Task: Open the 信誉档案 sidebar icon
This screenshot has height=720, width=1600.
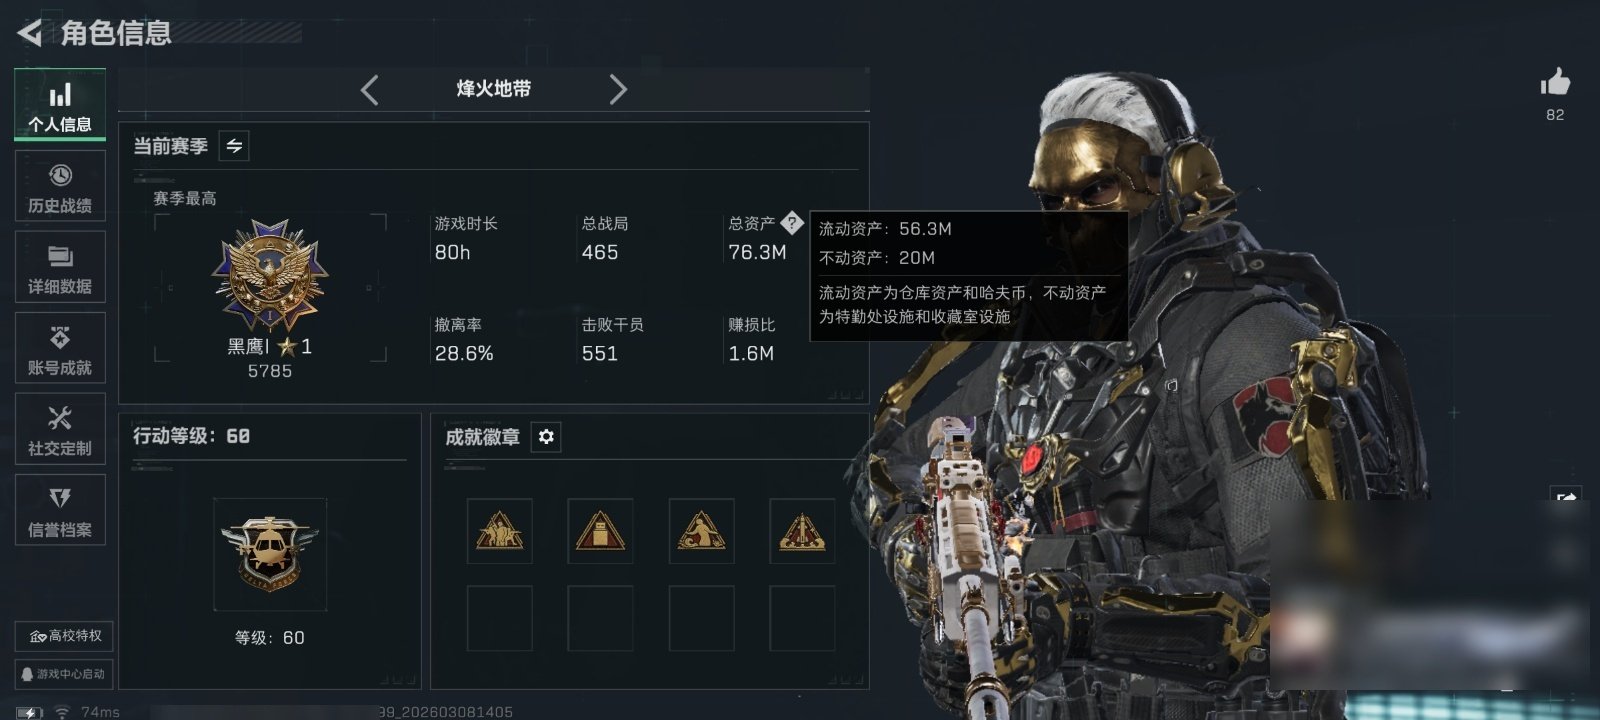Action: click(x=60, y=510)
